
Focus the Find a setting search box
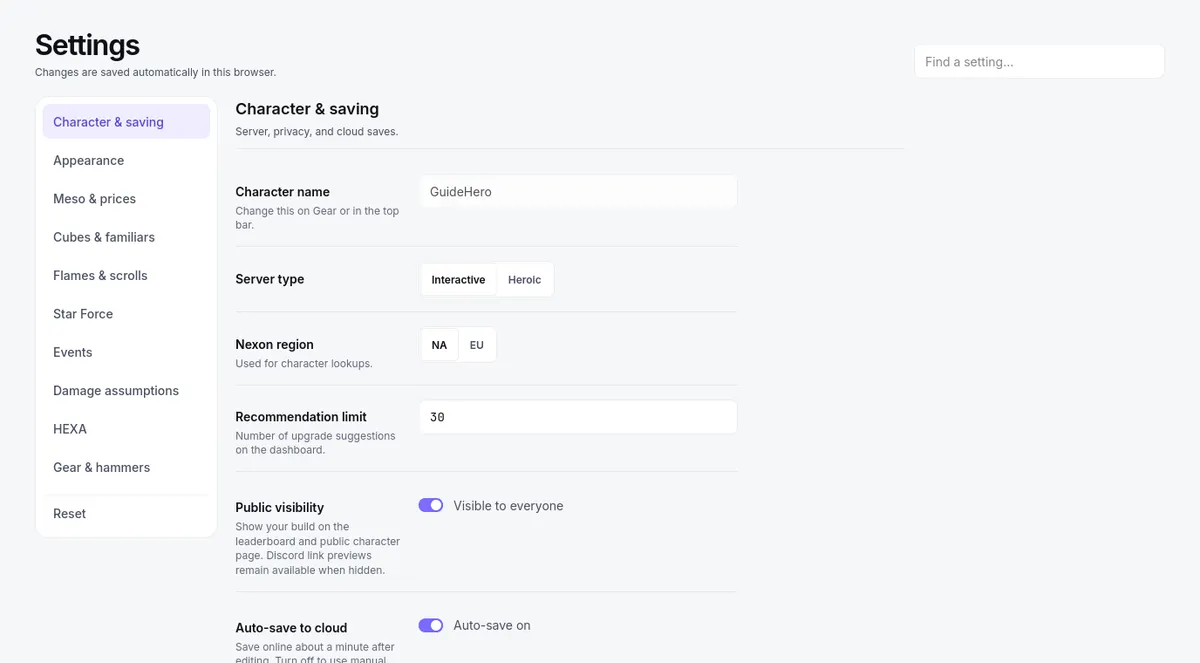tap(1039, 61)
